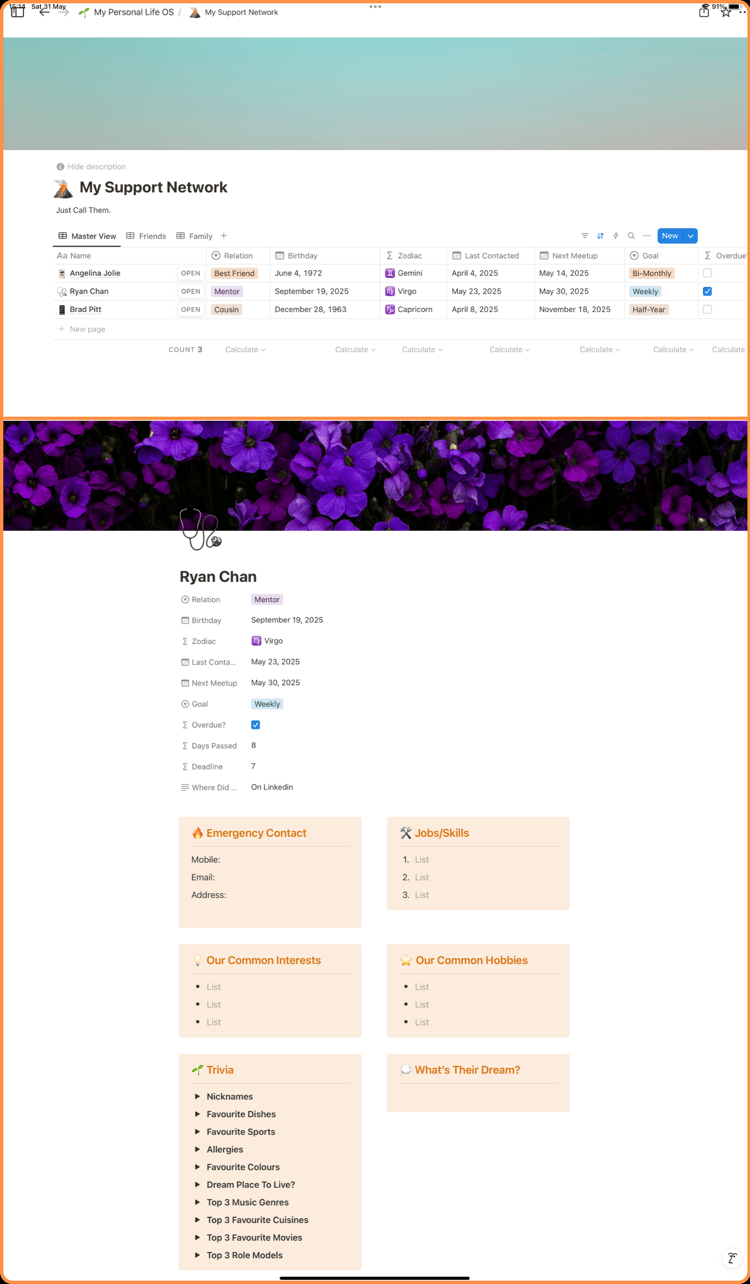Click the Best Friend relation tag
This screenshot has height=1284, width=750.
point(235,273)
